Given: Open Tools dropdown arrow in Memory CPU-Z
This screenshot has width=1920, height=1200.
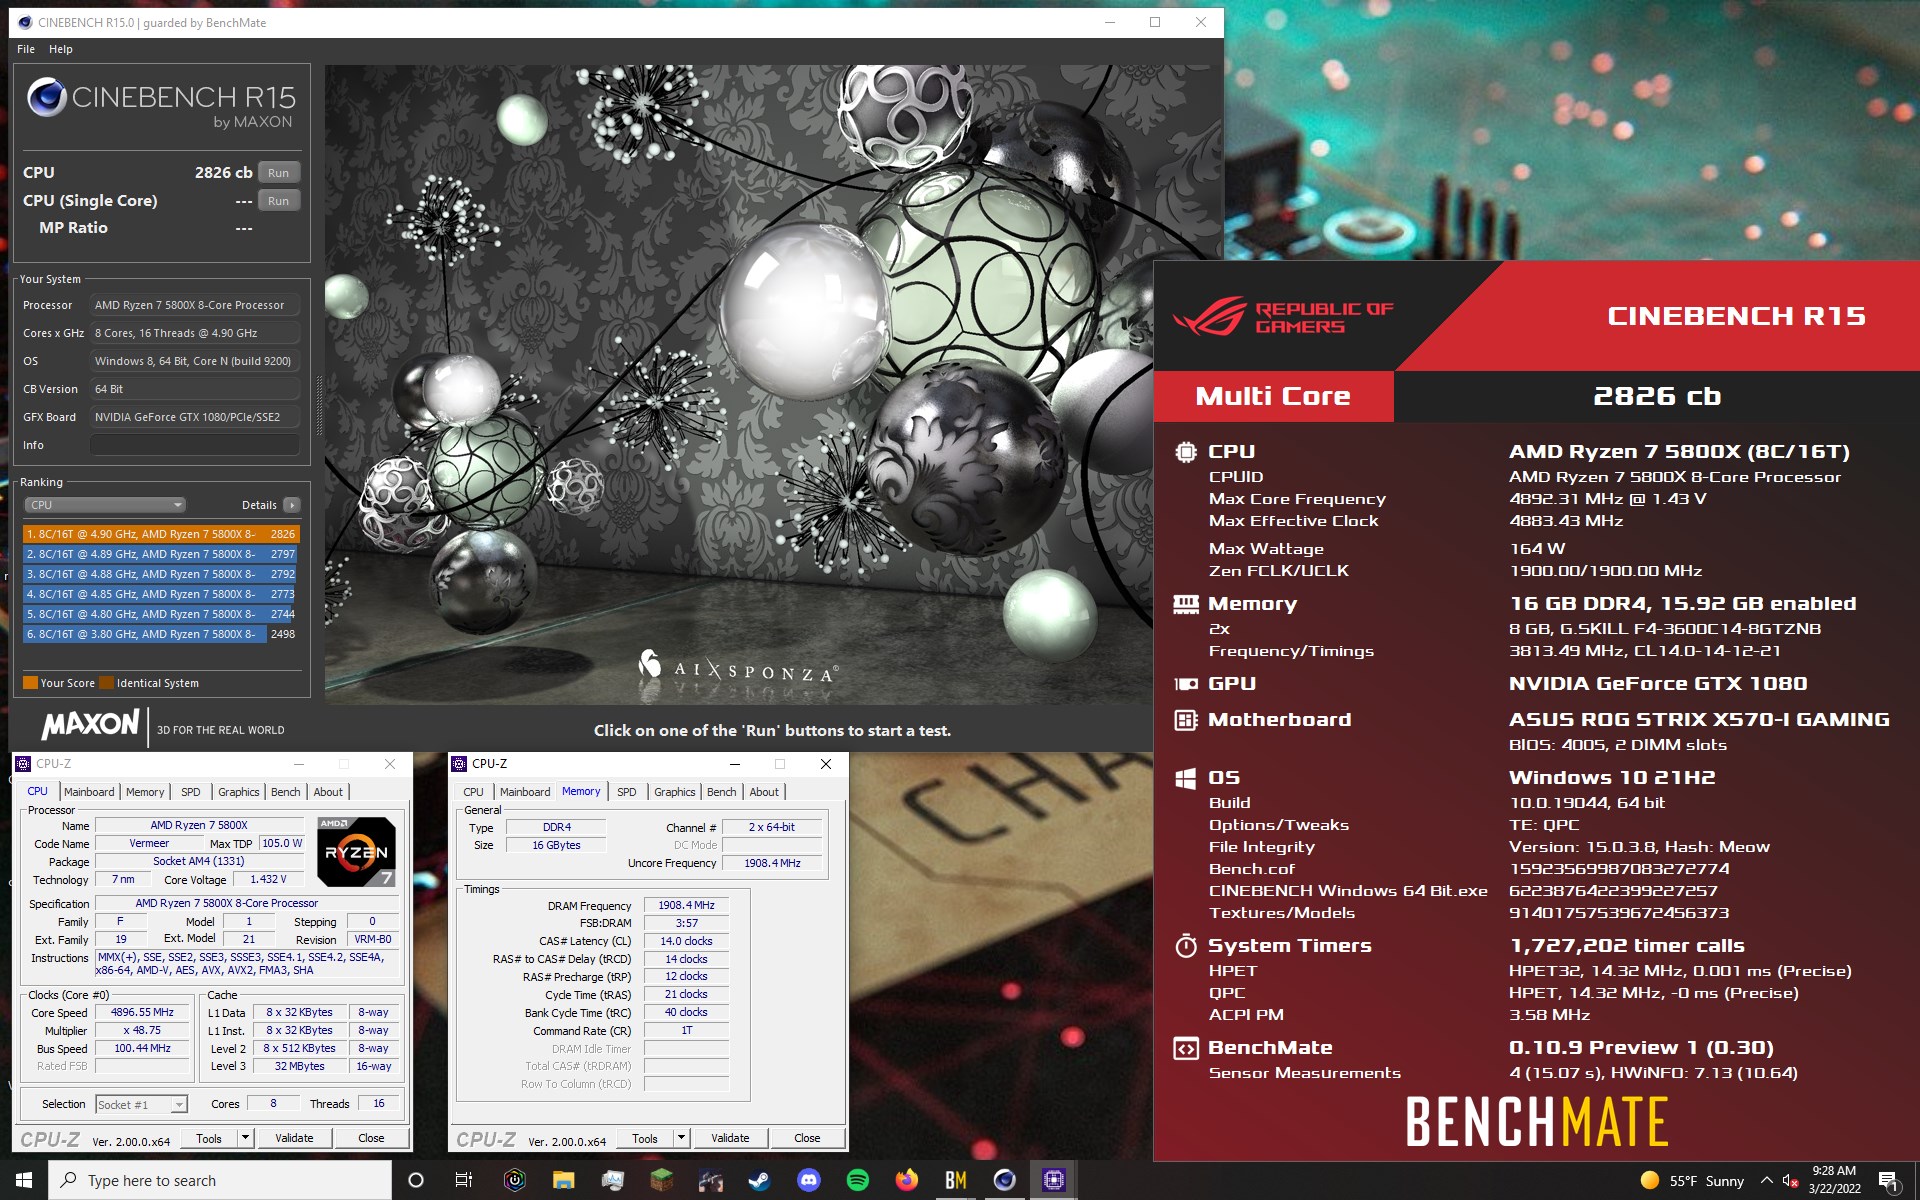Looking at the screenshot, I should 681,1138.
